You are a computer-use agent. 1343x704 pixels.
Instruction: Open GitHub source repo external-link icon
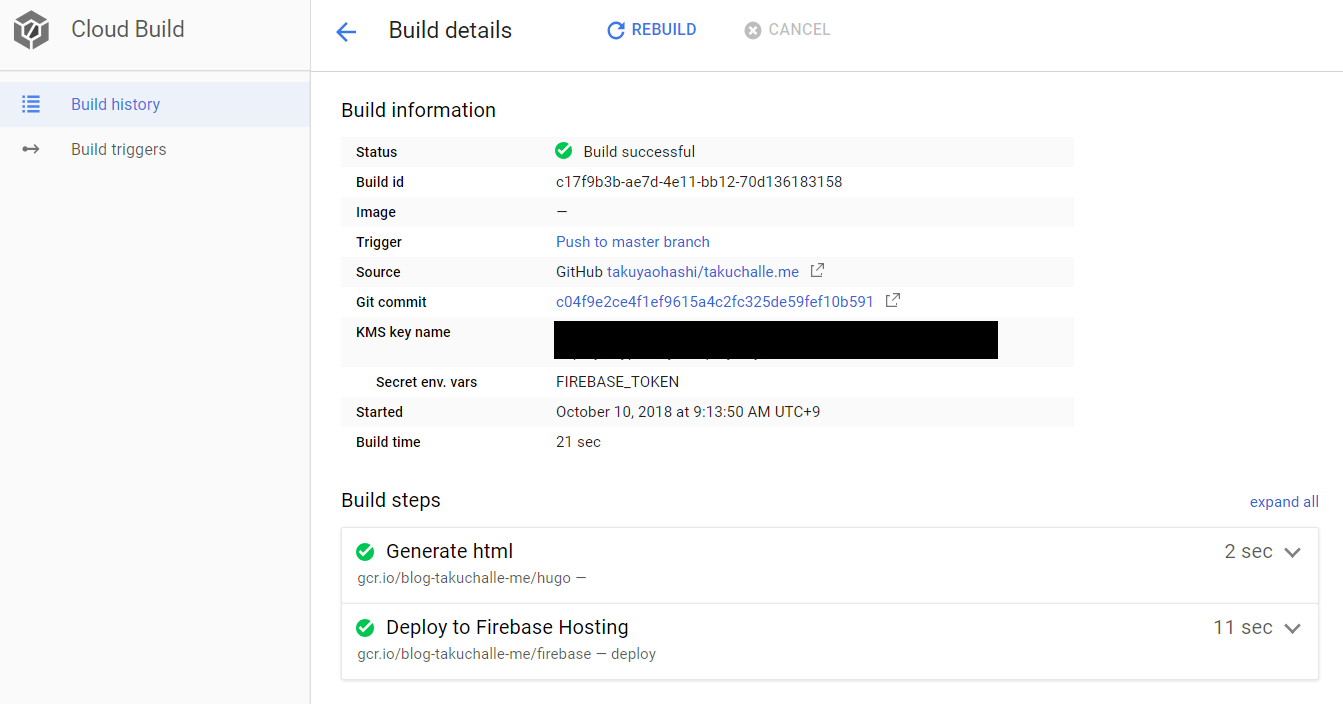tap(817, 270)
